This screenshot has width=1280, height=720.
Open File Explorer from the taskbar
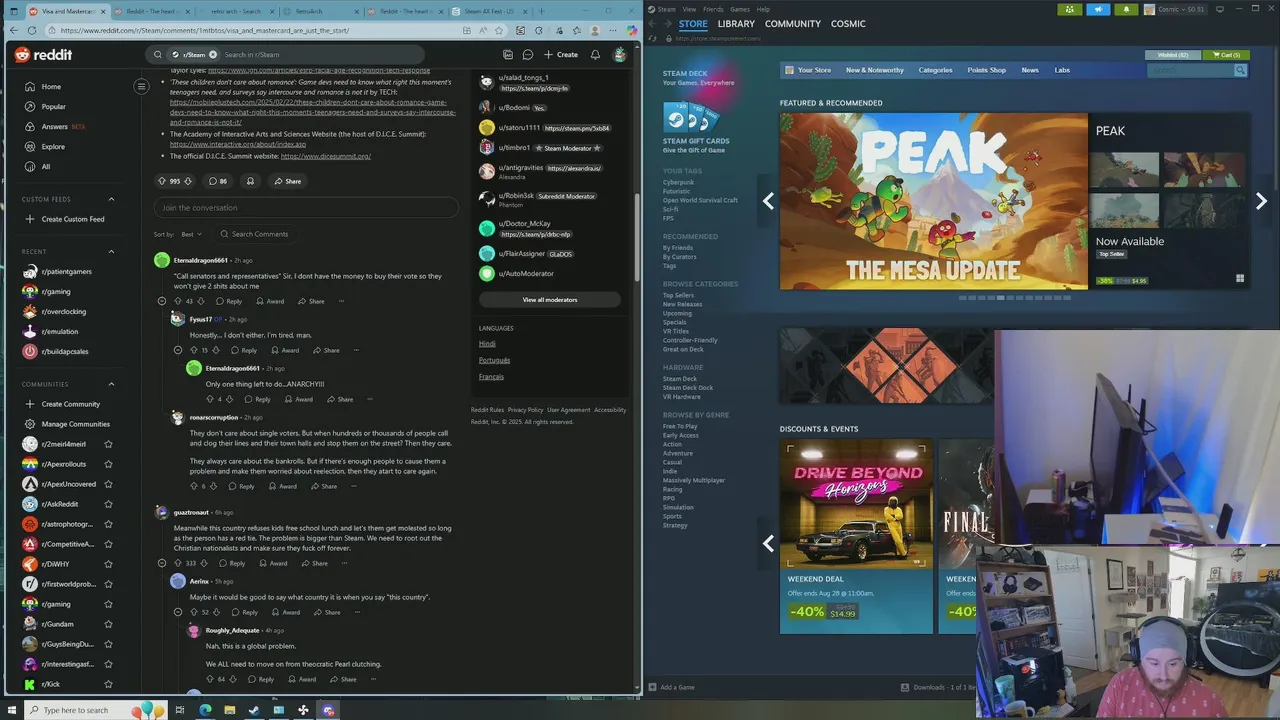coord(229,710)
